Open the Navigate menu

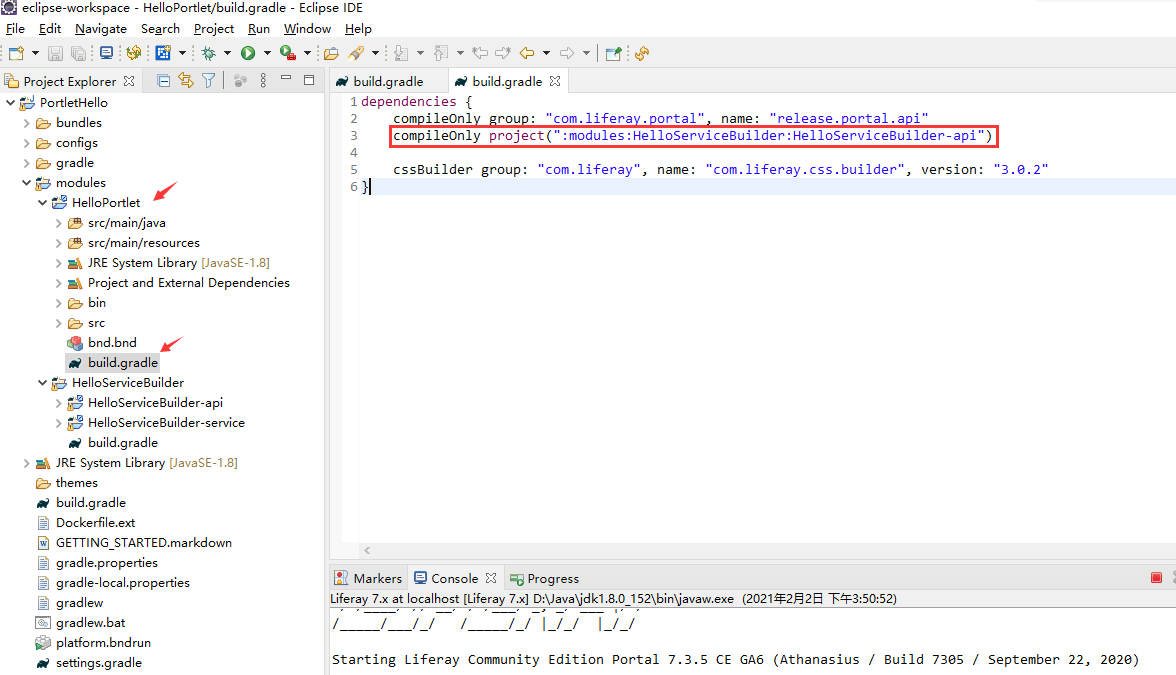click(x=100, y=28)
